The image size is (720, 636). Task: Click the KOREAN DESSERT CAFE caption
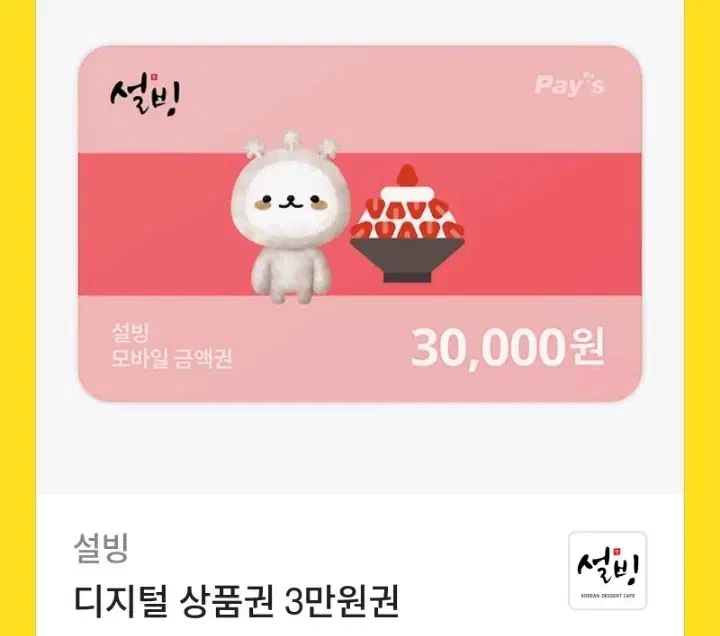(x=608, y=596)
